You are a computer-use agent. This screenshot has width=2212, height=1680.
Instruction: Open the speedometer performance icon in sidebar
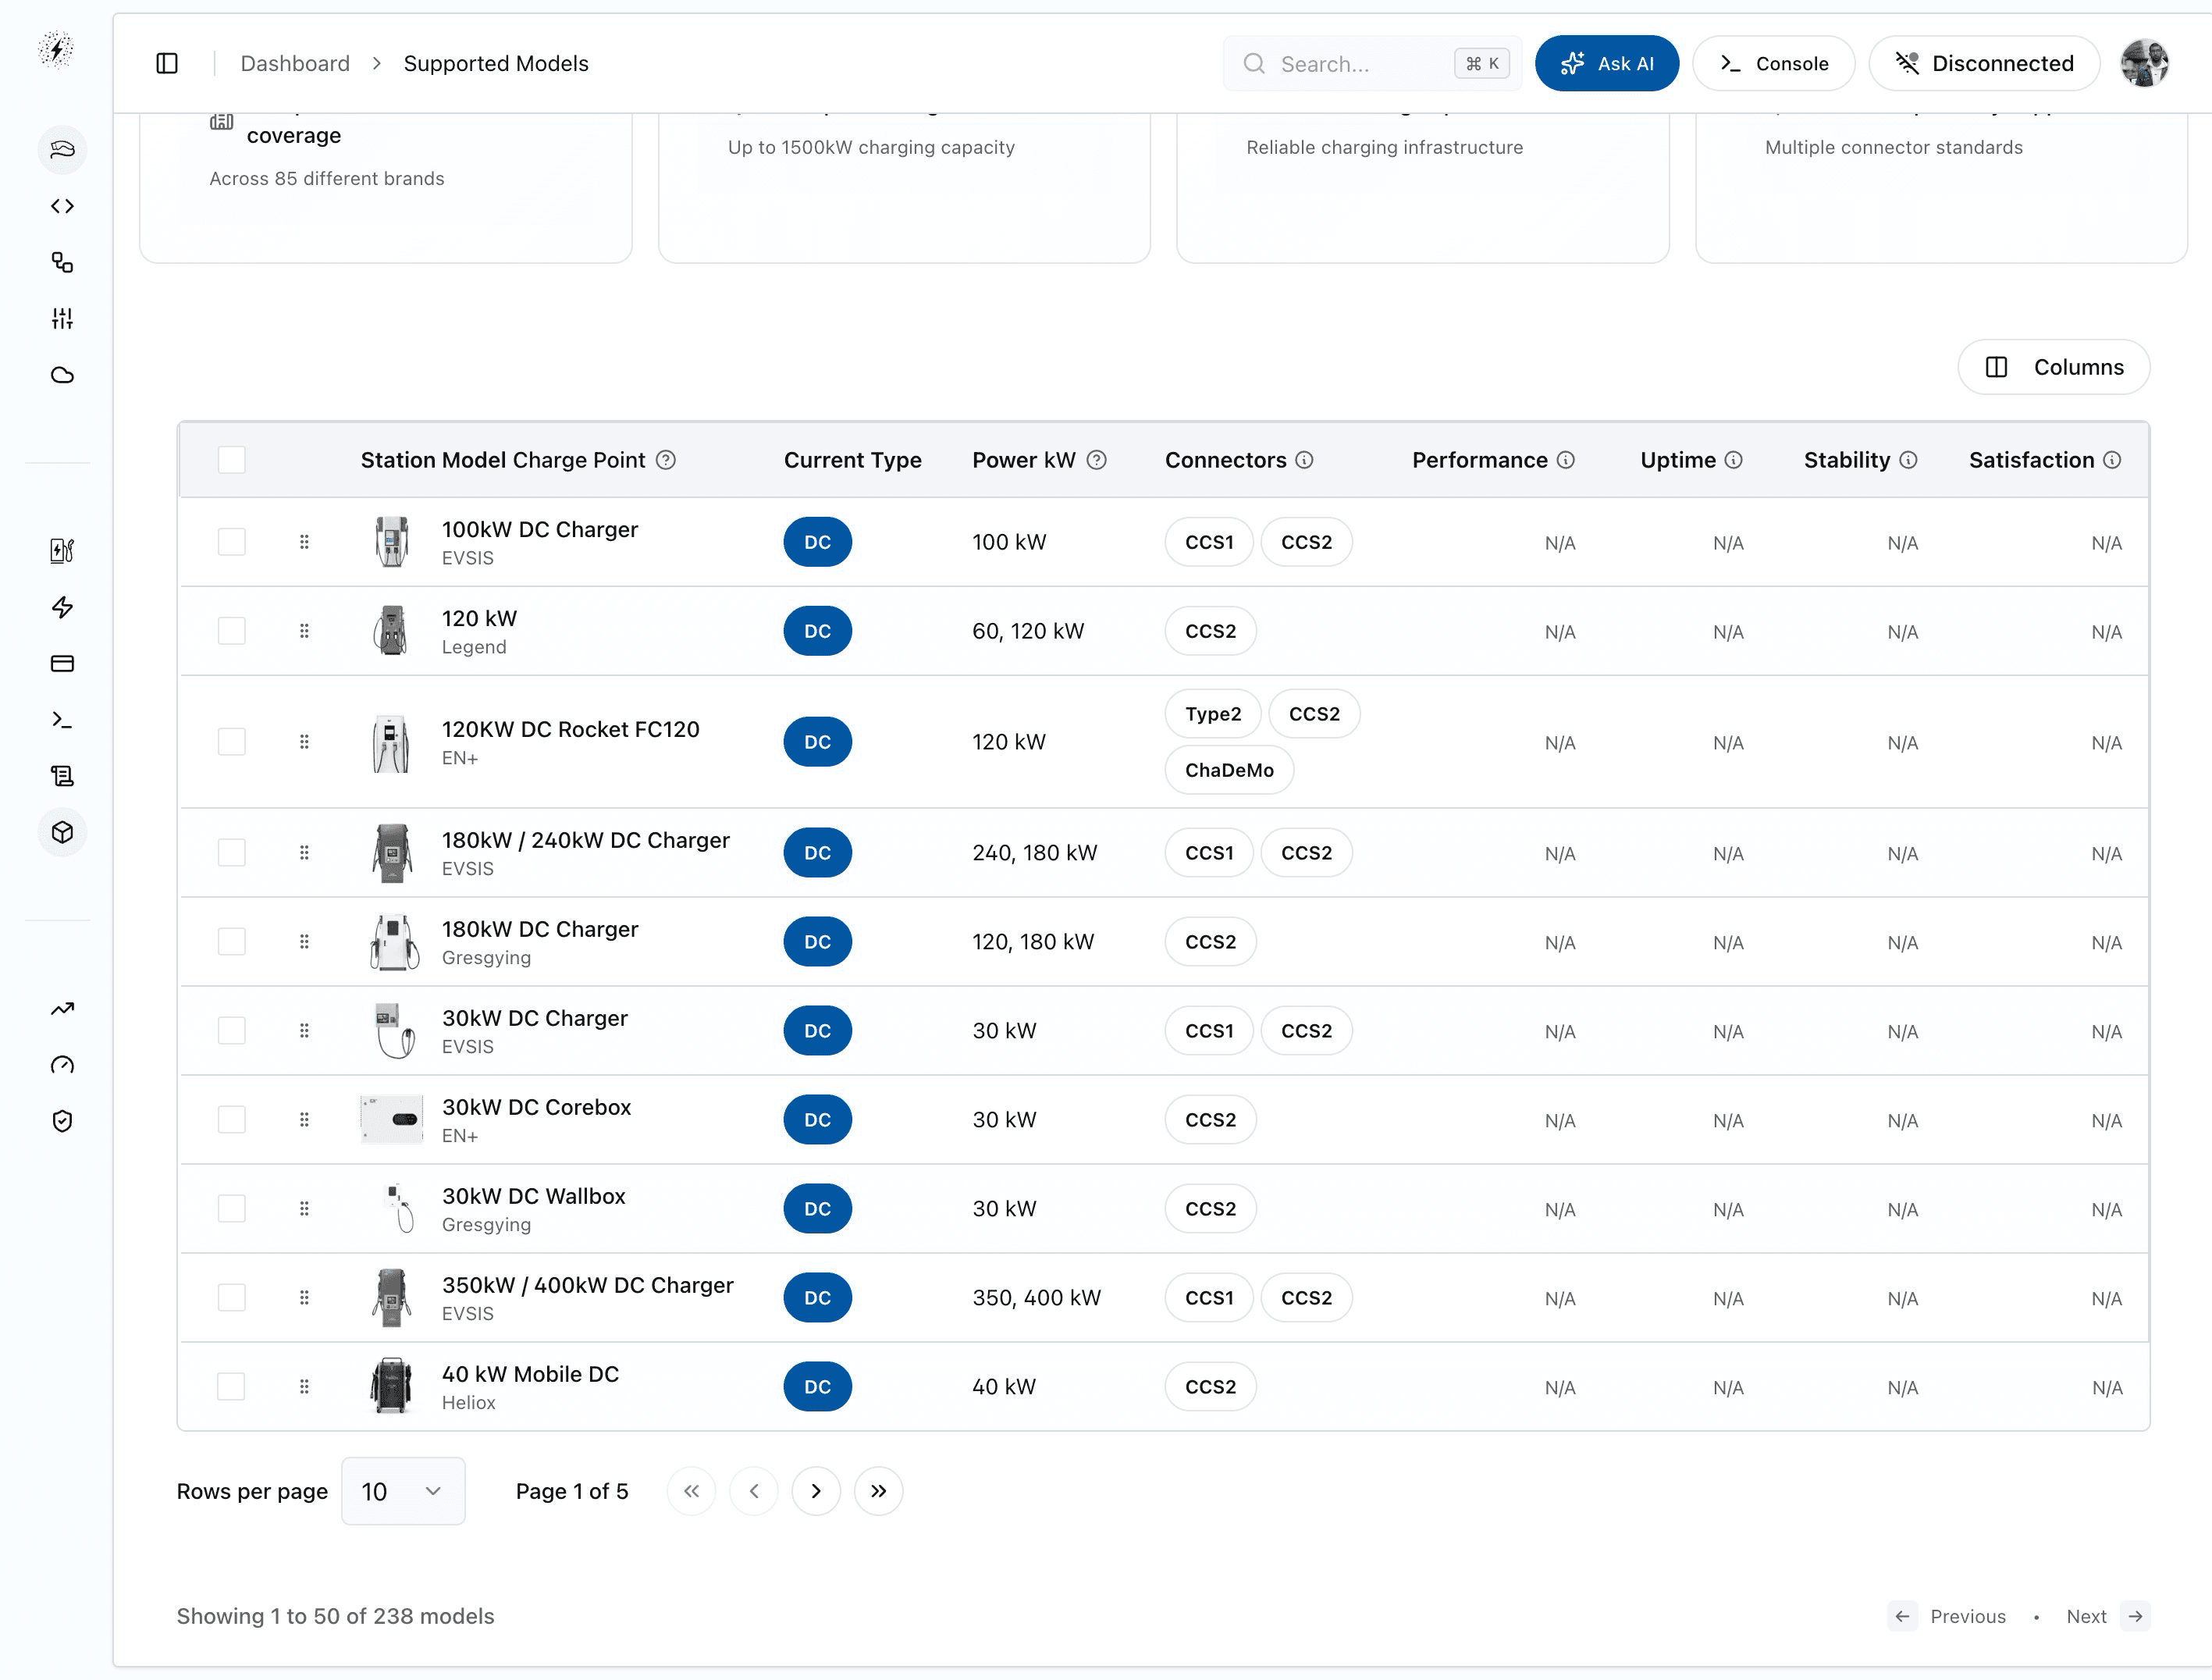[62, 1065]
